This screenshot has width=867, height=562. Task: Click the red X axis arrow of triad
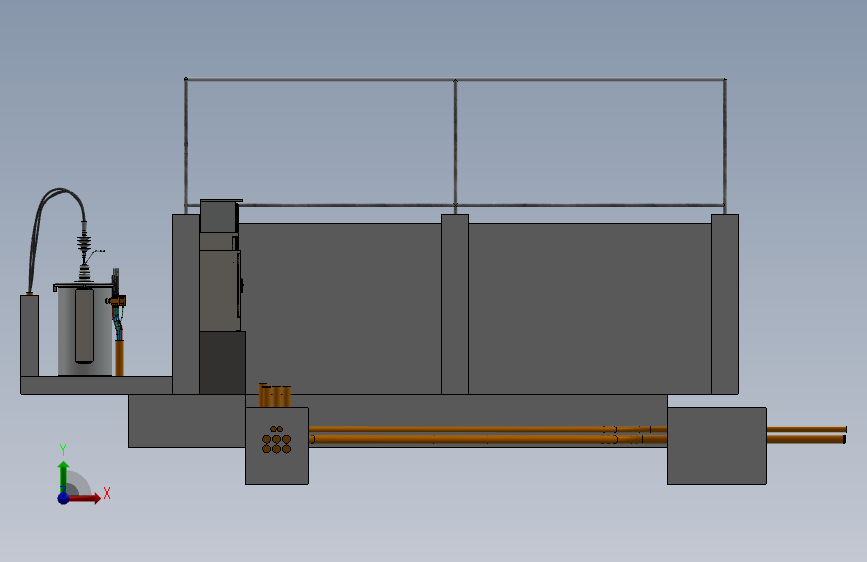click(85, 498)
